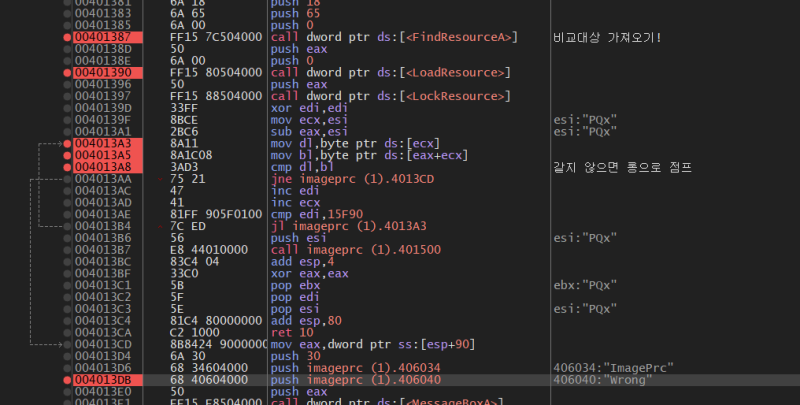Click the comment 'ebx:"PQx"'
The height and width of the screenshot is (405, 800).
(585, 285)
